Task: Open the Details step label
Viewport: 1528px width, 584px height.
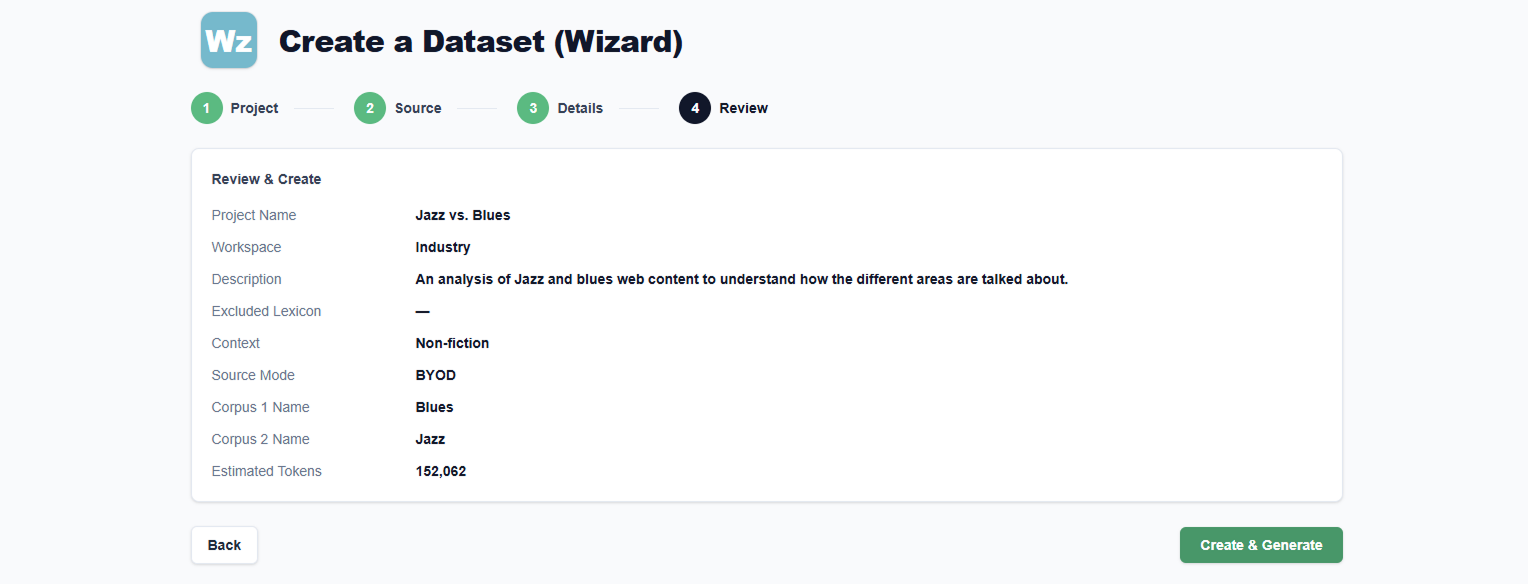Action: tap(580, 108)
